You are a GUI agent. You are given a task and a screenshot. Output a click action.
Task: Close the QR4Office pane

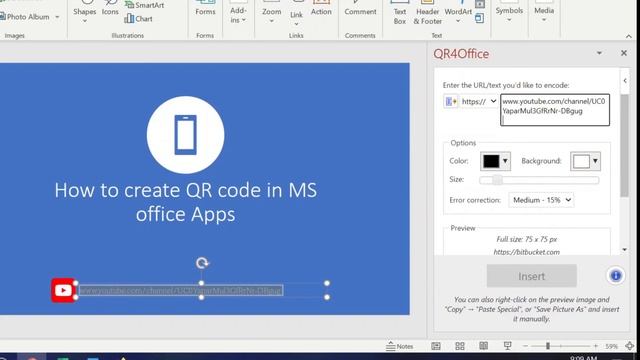pos(624,53)
